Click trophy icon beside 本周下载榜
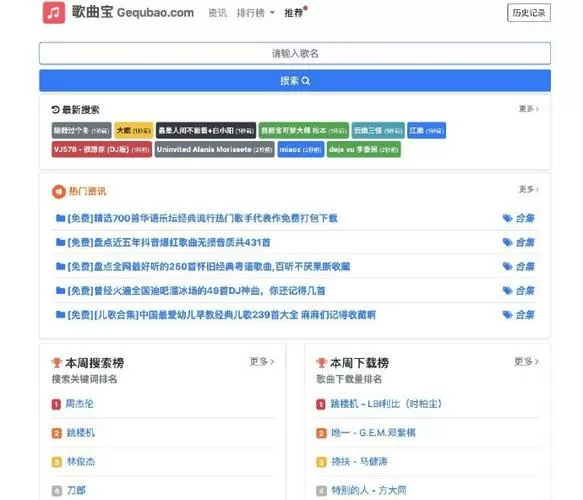Viewport: 583px width, 500px height. click(x=321, y=363)
